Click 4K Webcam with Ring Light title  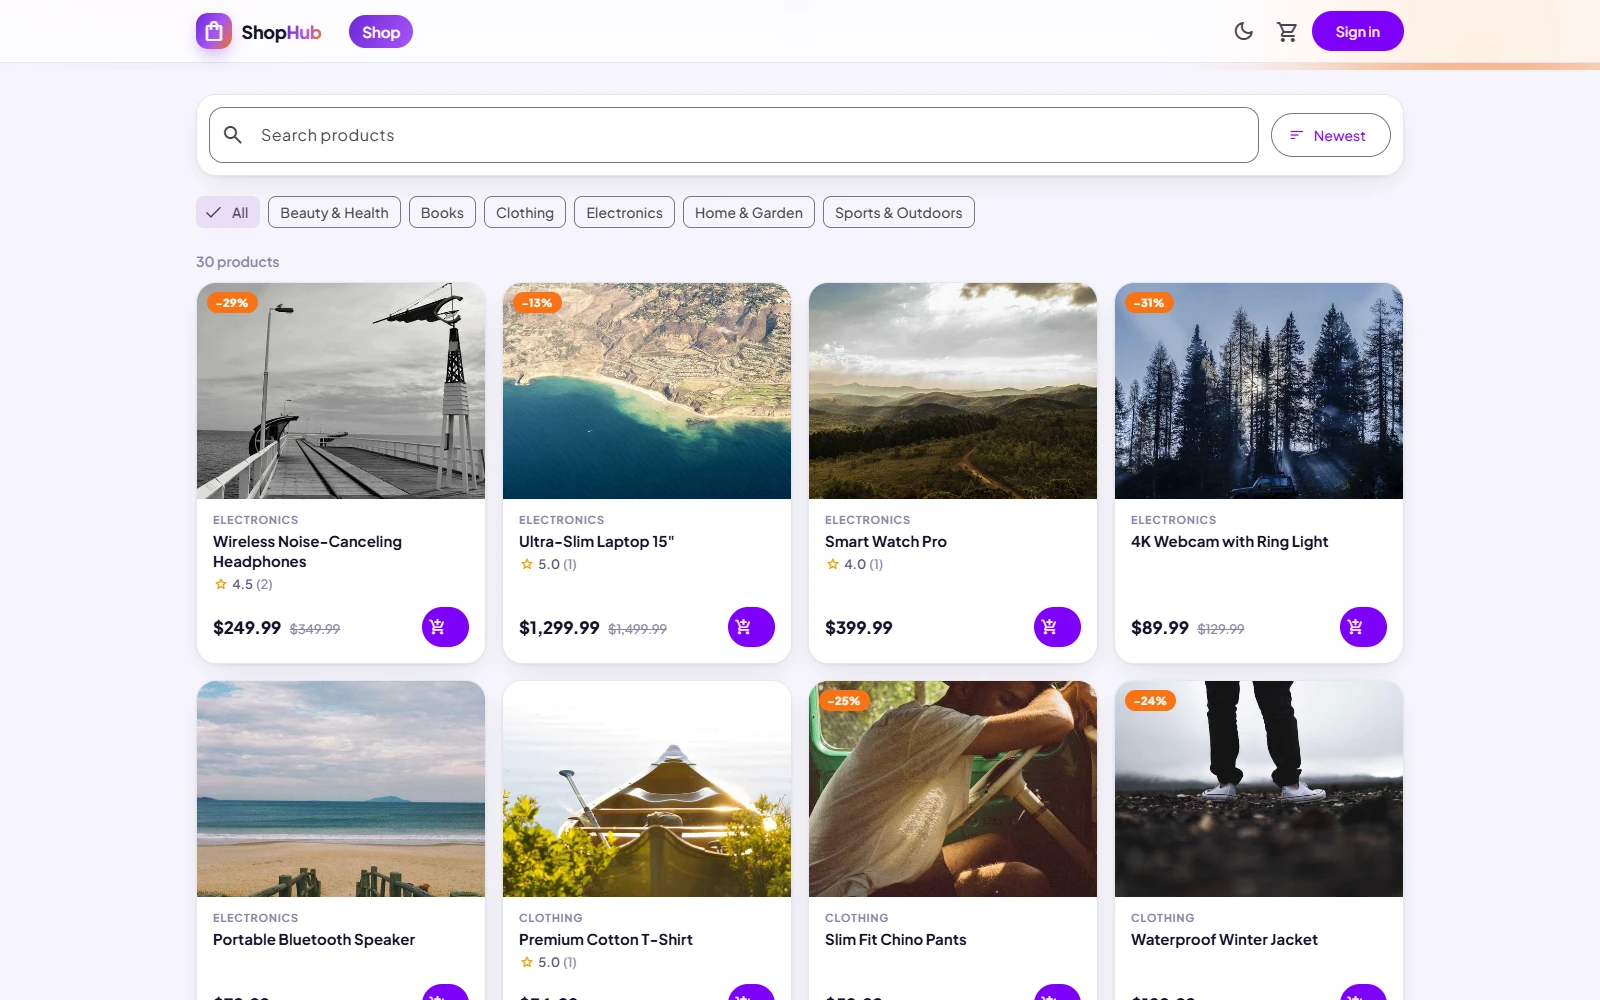pyautogui.click(x=1229, y=542)
